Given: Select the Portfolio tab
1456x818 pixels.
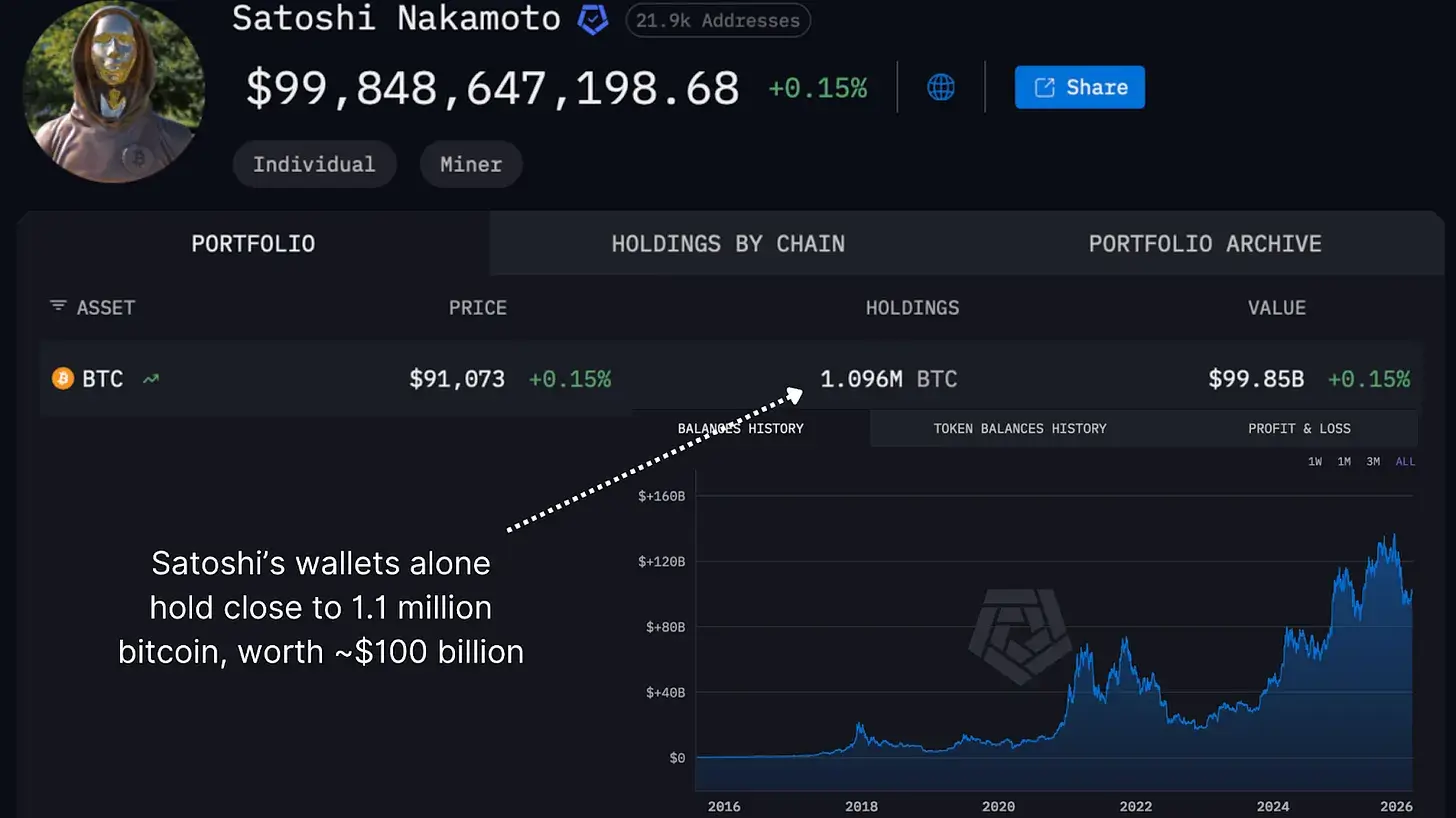Looking at the screenshot, I should 253,244.
